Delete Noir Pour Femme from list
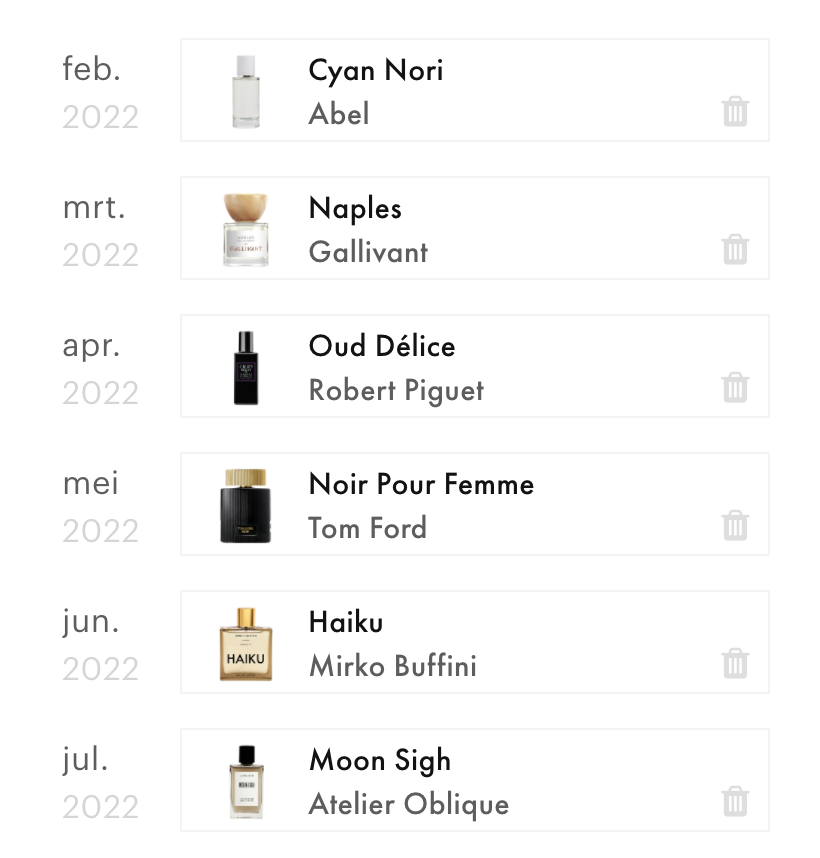Screen dimensions: 820x858 click(735, 525)
